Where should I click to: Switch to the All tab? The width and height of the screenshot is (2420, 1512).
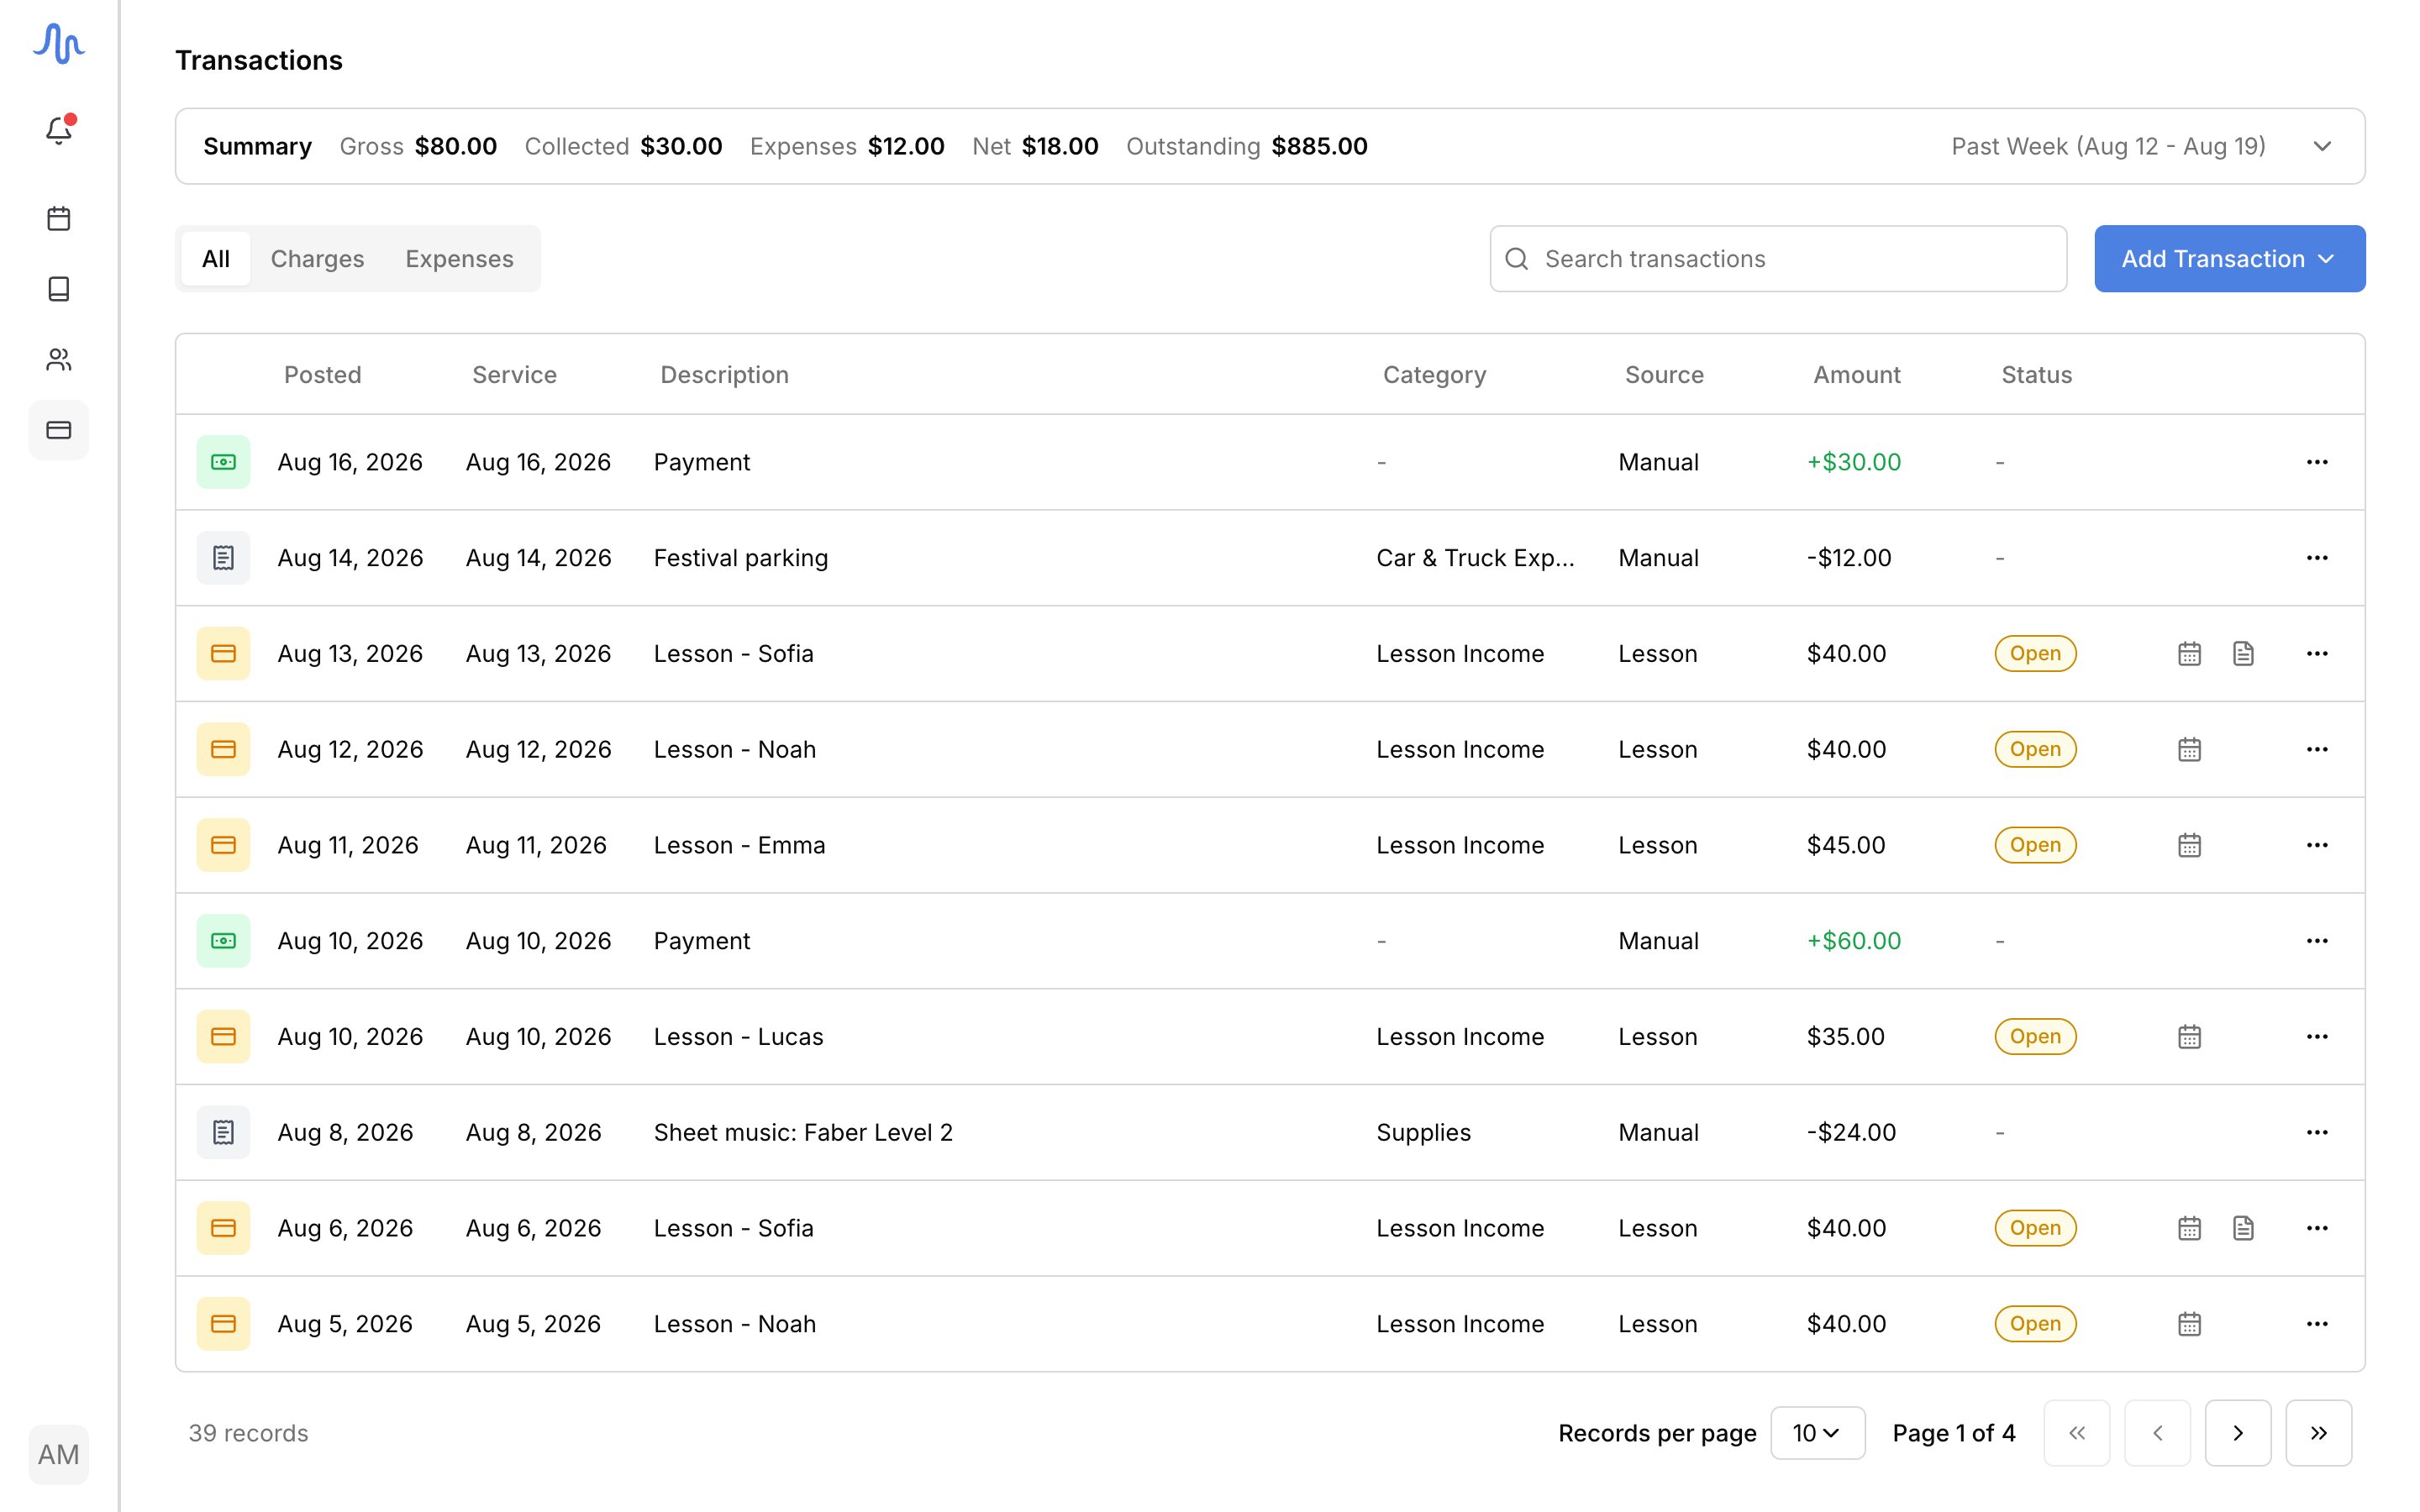(x=216, y=259)
